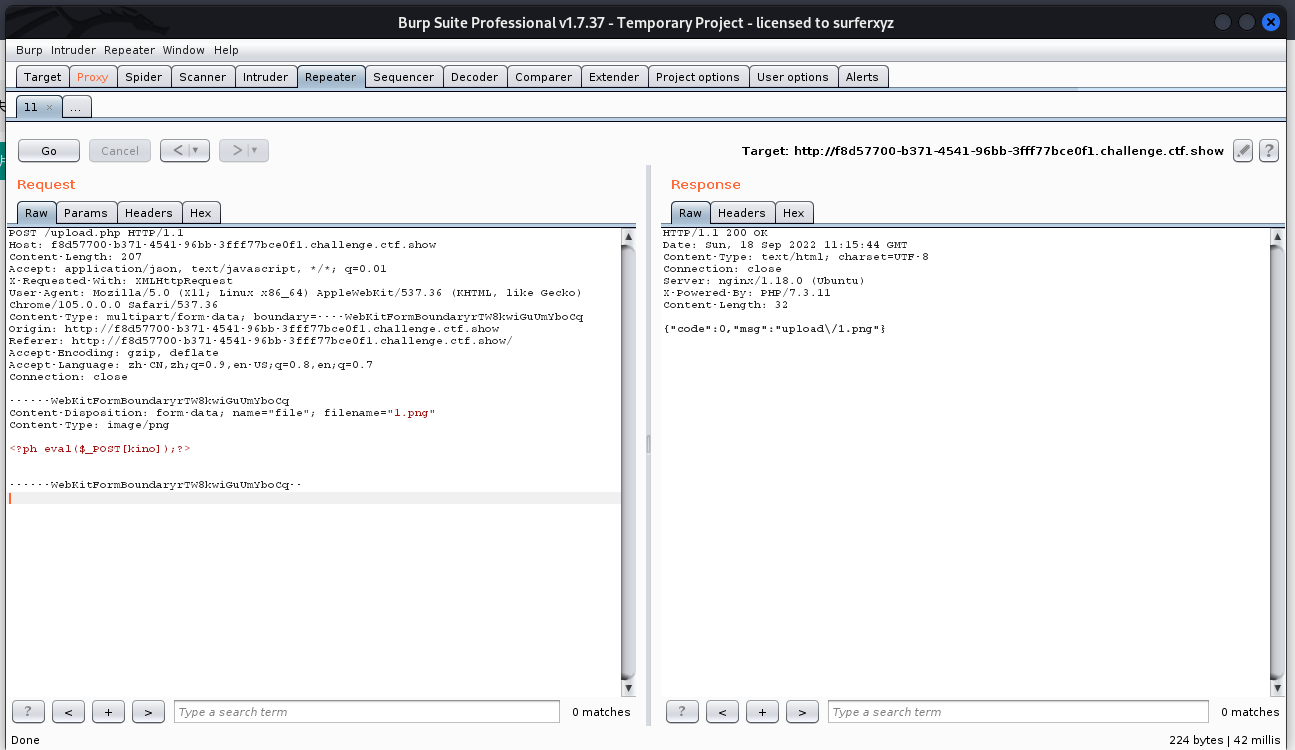Click response search previous-match < button

[x=722, y=712]
